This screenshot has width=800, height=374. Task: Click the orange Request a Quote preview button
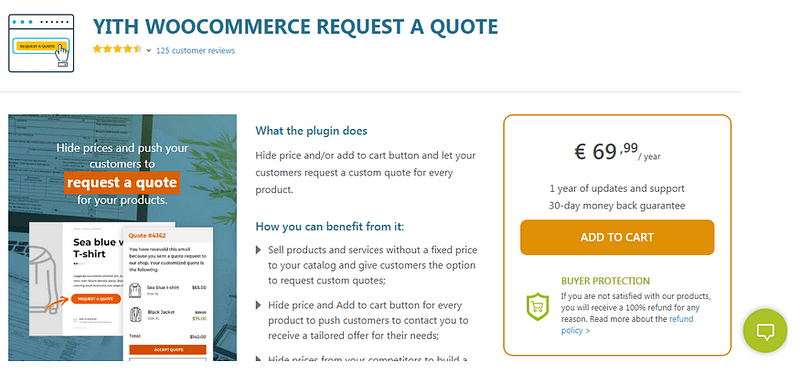coord(96,299)
